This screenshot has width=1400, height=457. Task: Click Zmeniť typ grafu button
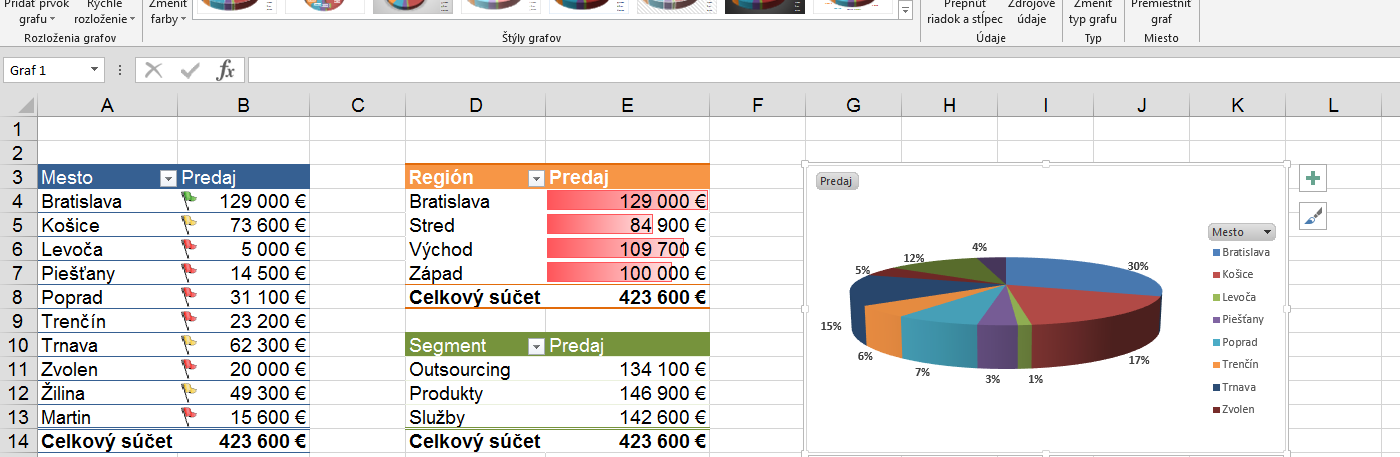[x=1092, y=11]
